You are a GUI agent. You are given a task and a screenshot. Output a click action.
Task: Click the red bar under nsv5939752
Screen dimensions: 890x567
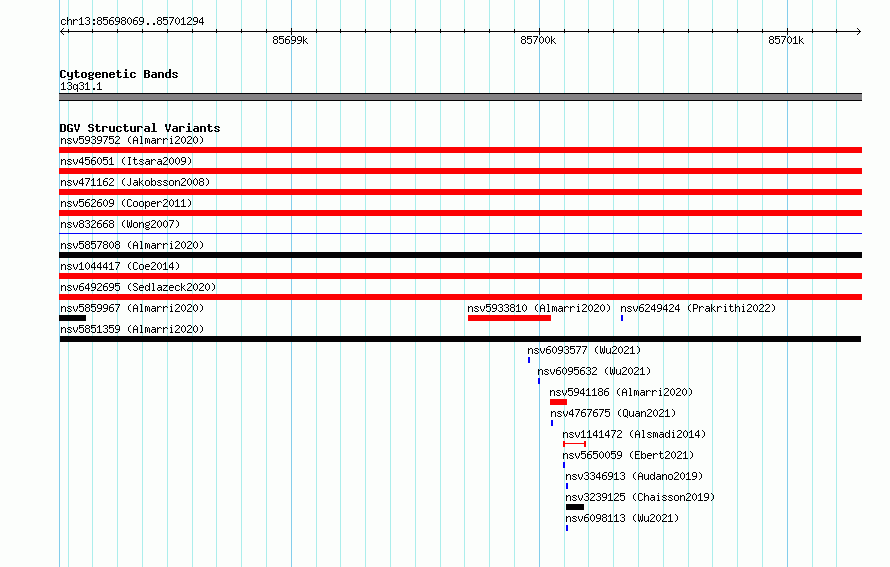point(460,150)
